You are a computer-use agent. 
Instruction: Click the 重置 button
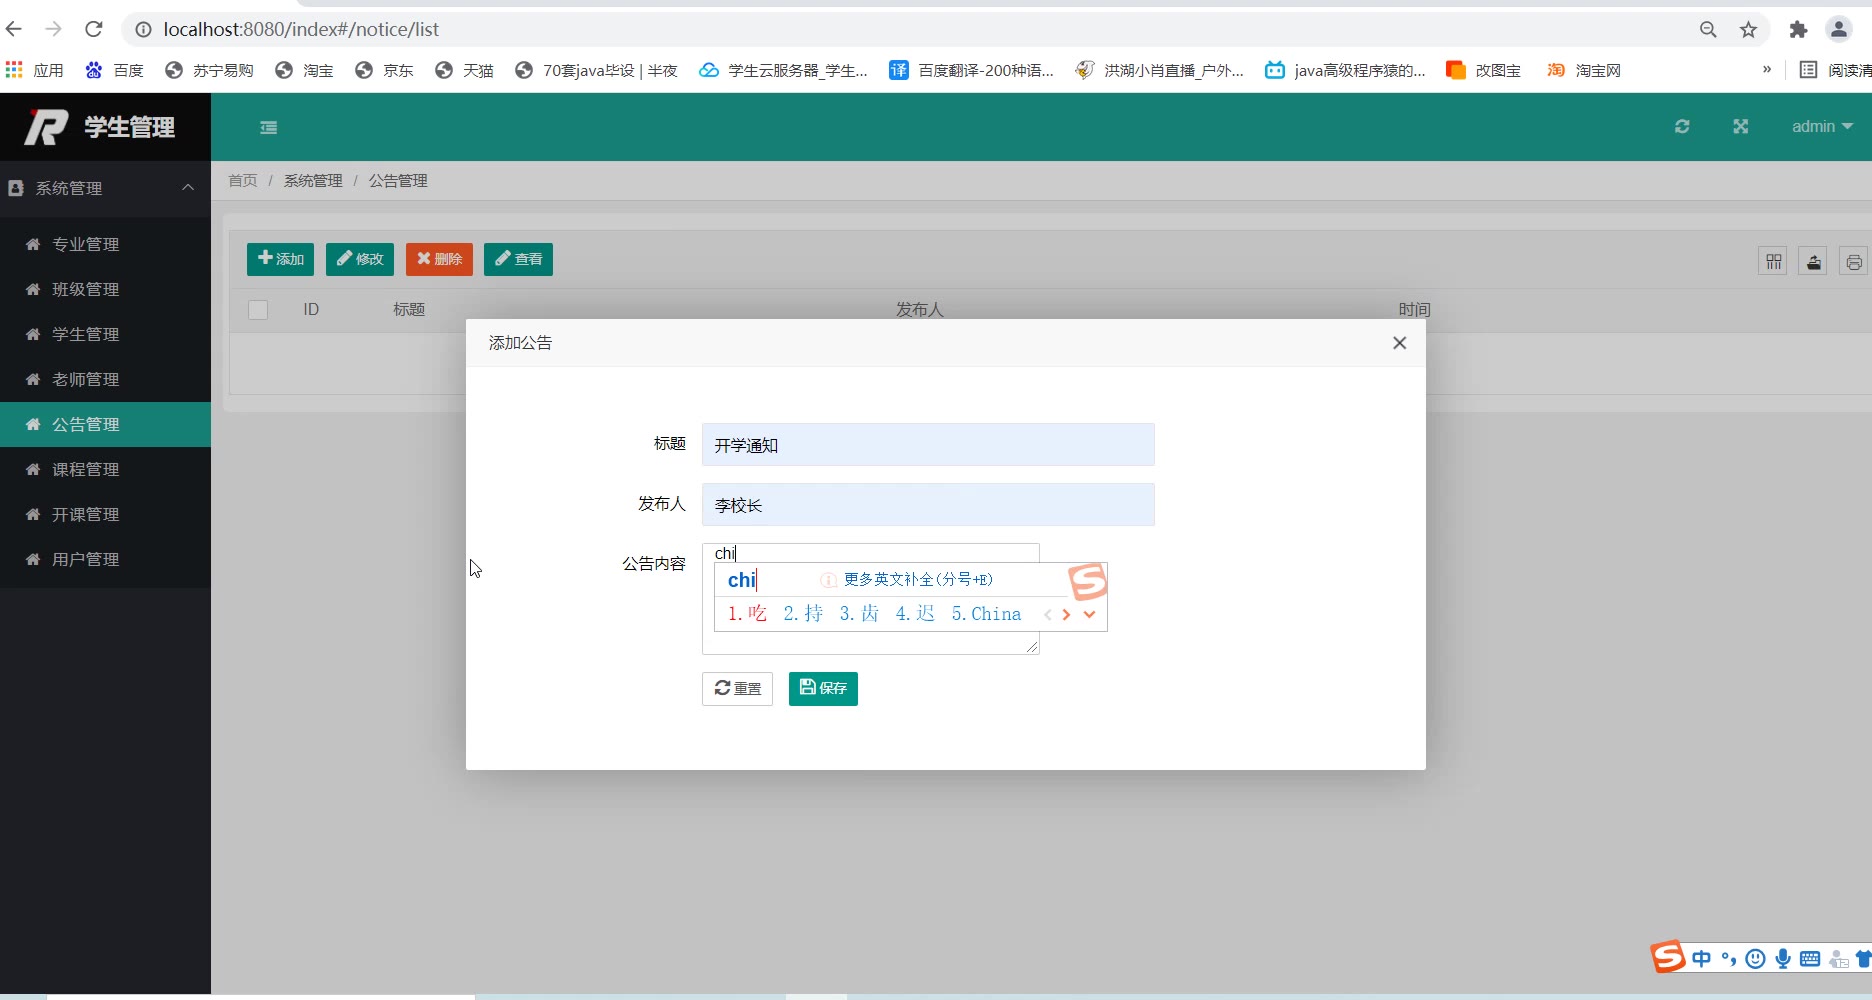pyautogui.click(x=737, y=688)
